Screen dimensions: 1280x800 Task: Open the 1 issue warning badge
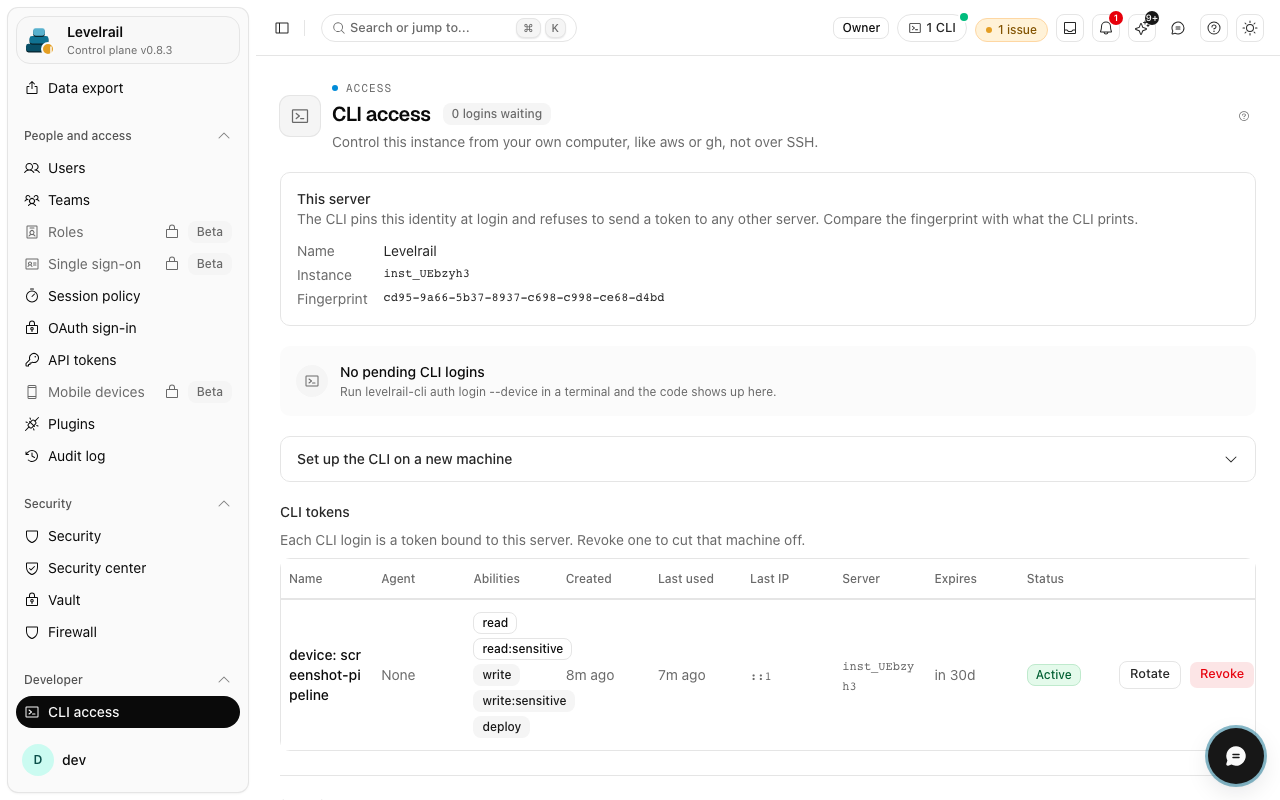[x=1011, y=30]
